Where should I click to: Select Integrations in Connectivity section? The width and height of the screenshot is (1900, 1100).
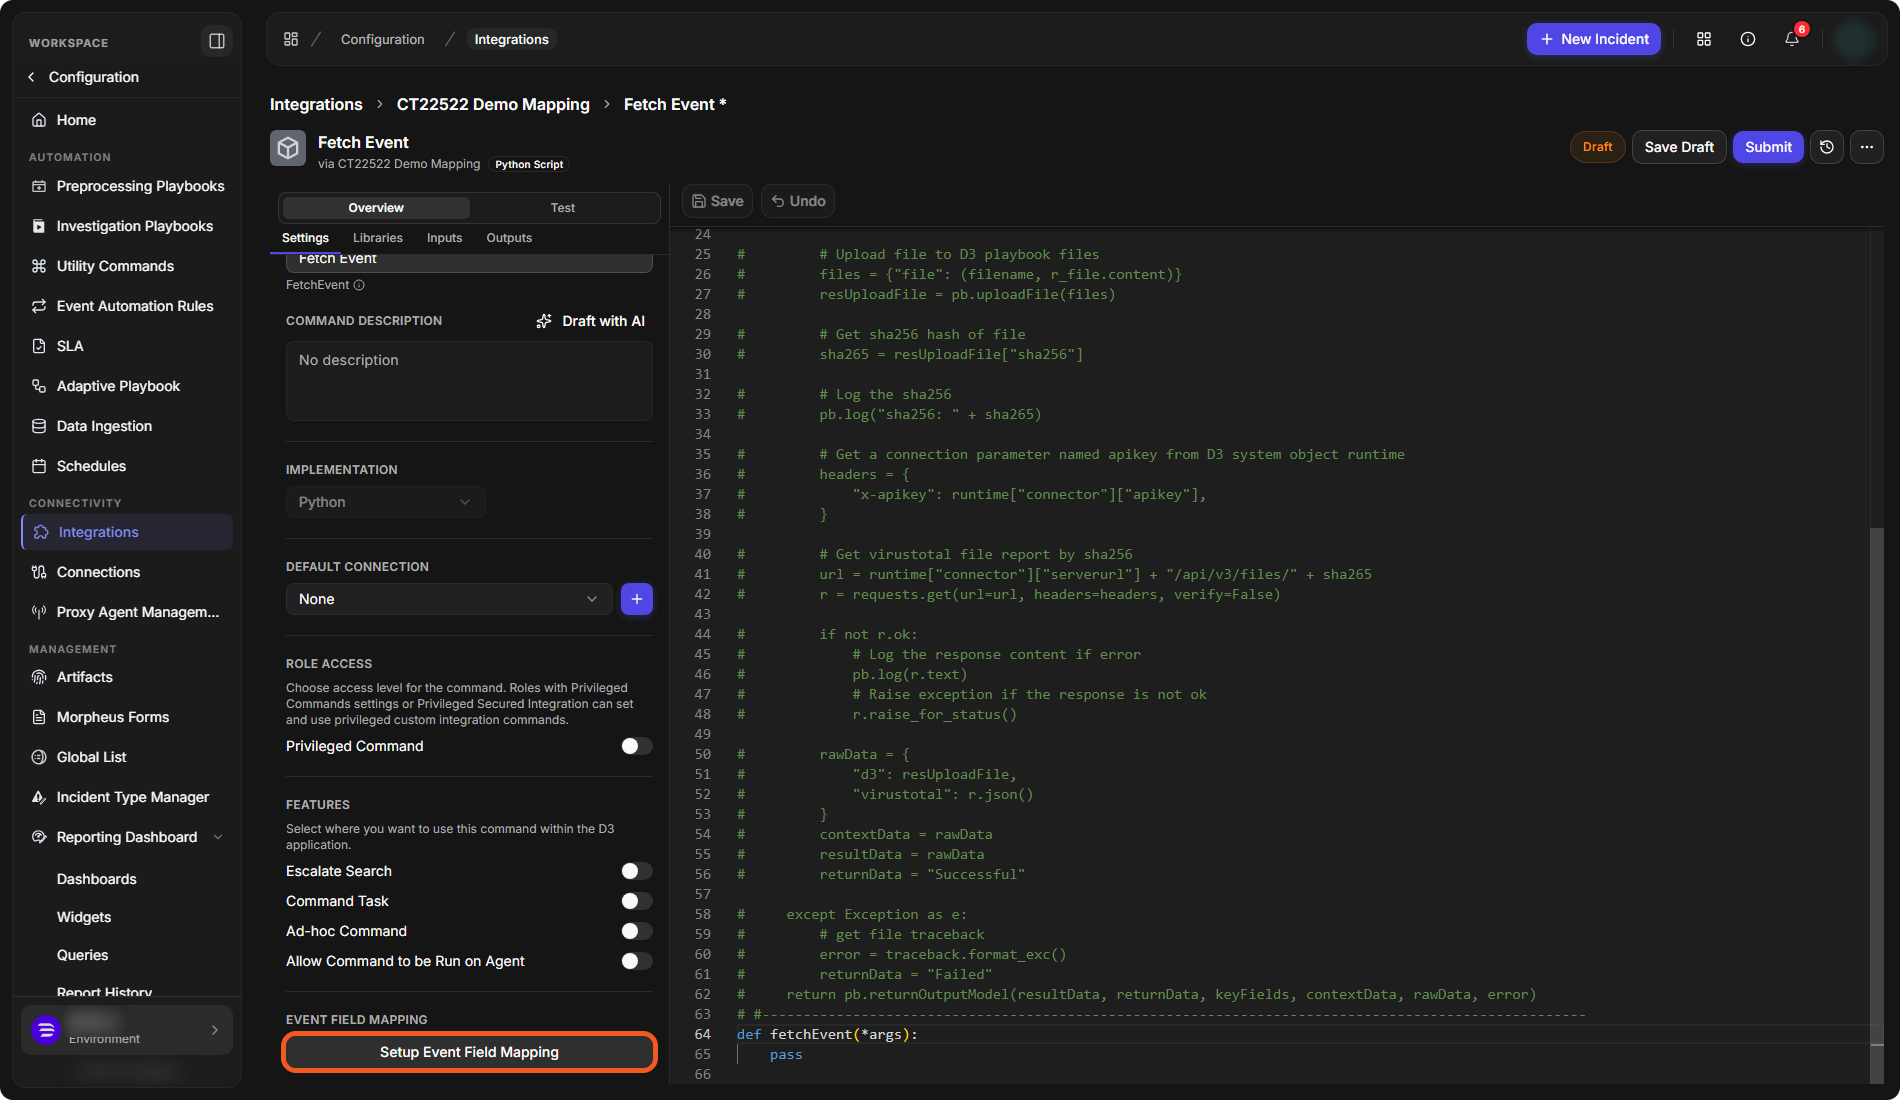pos(127,532)
